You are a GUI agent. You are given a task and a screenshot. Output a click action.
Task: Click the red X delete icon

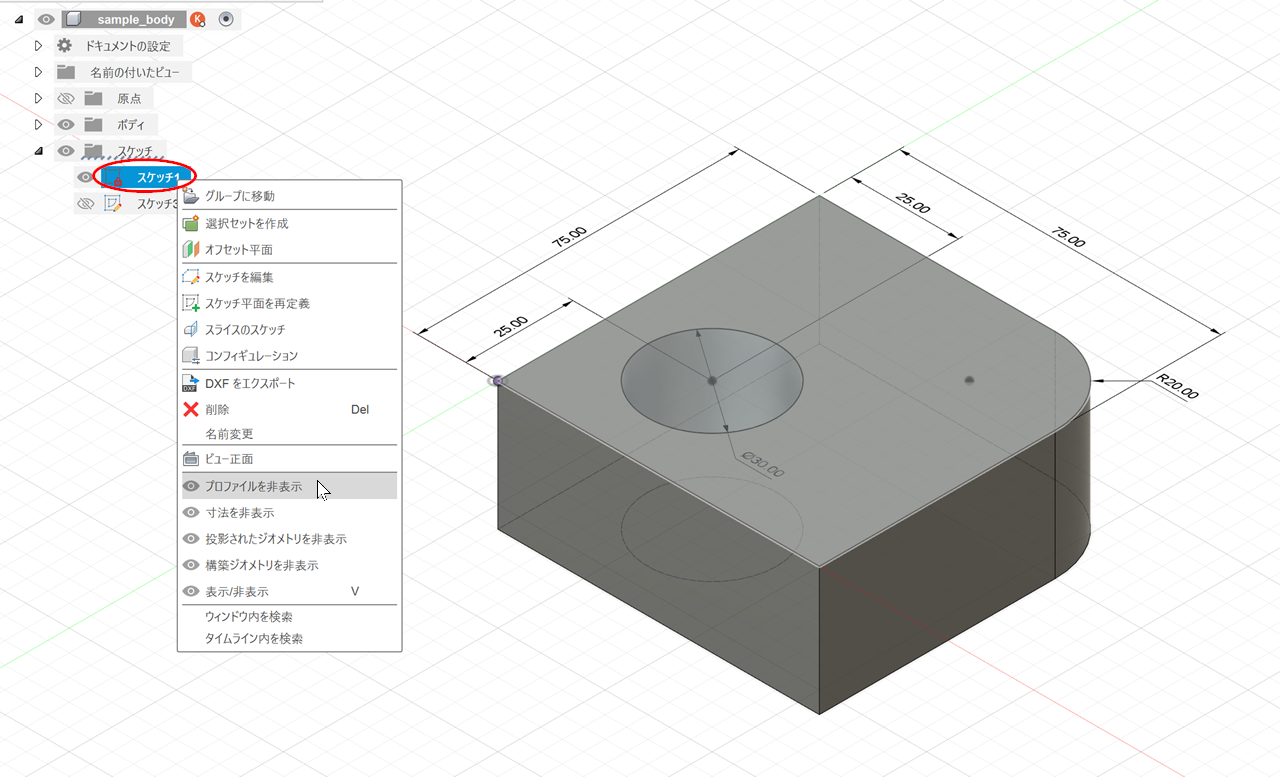point(191,409)
